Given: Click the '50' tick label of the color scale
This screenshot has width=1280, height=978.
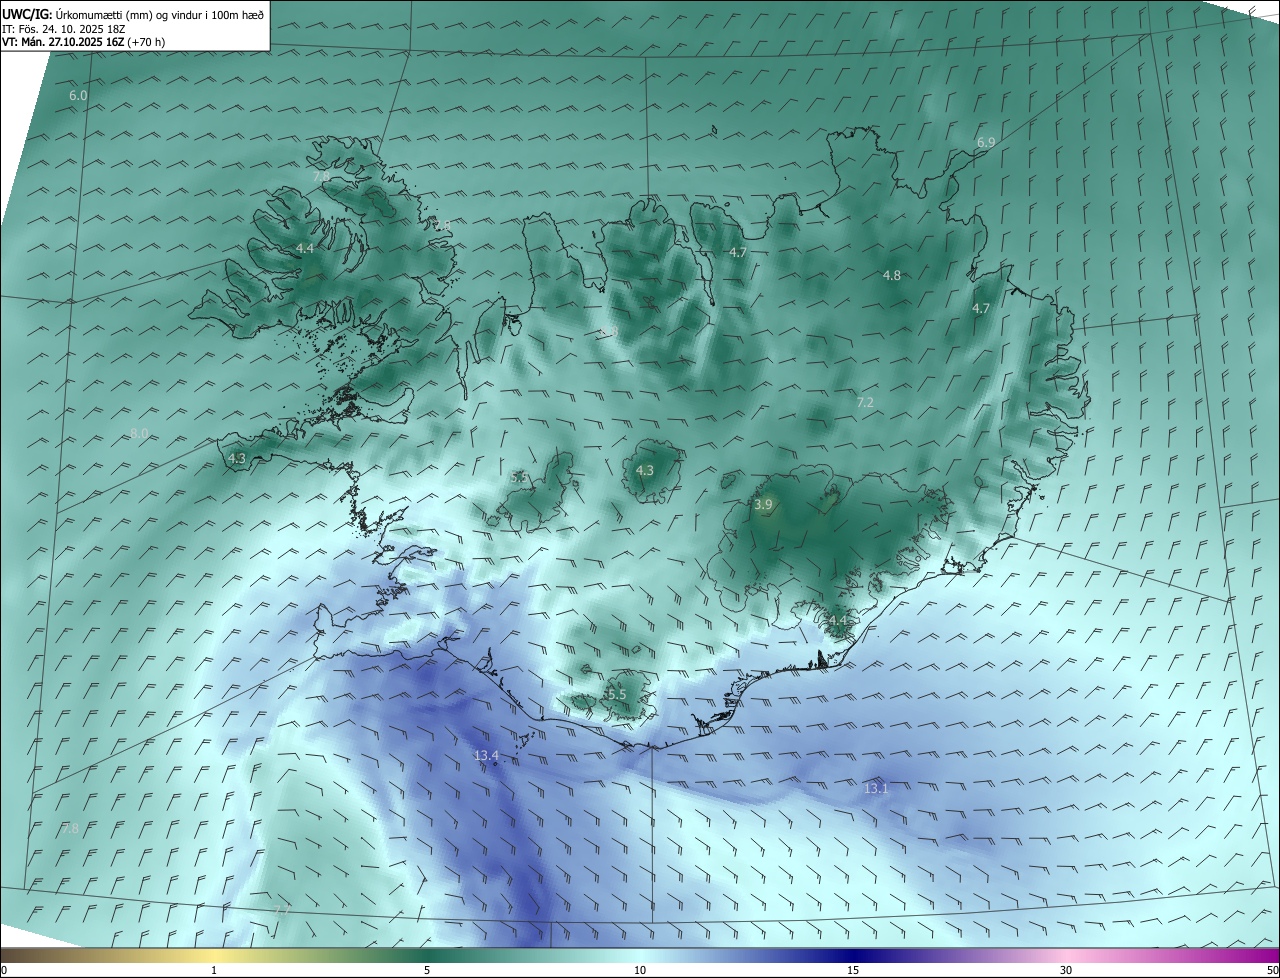Looking at the screenshot, I should [1272, 970].
